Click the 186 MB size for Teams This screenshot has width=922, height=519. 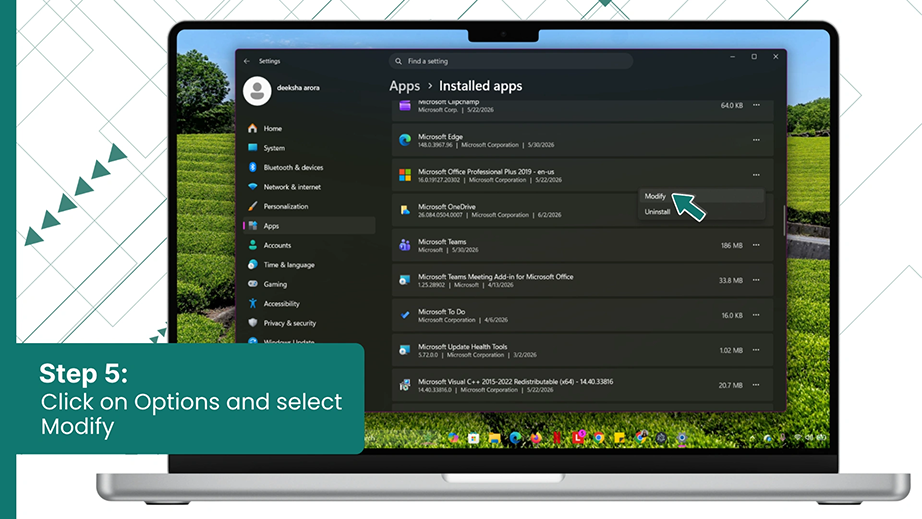(731, 246)
